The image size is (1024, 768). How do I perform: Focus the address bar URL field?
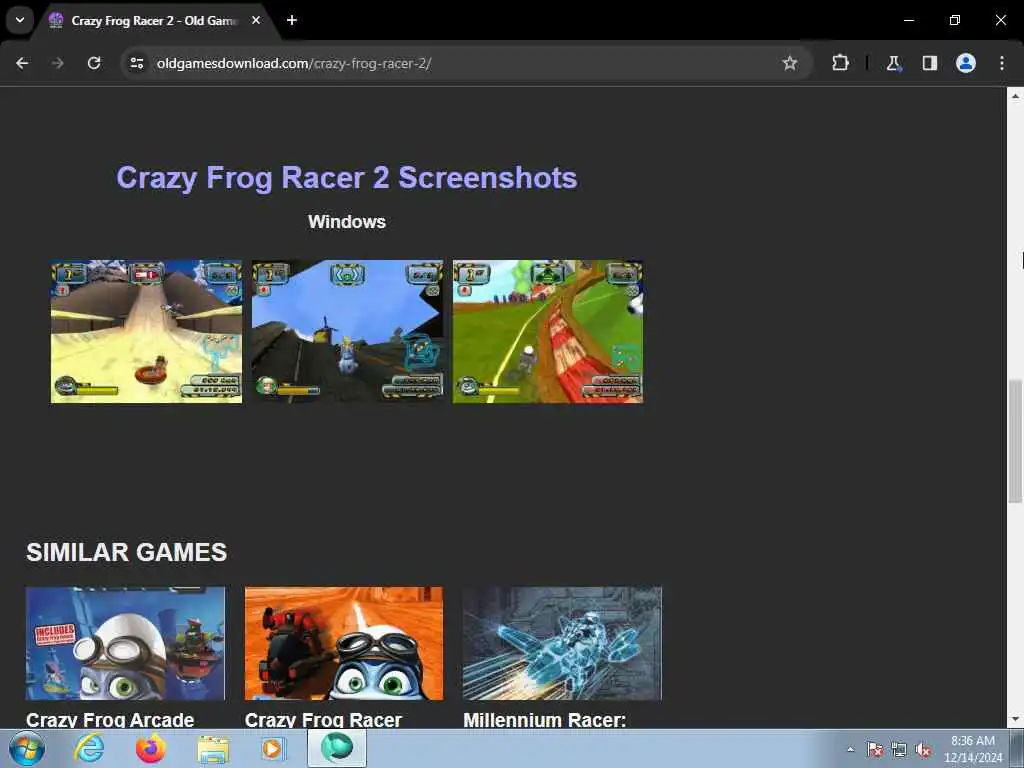click(x=457, y=63)
